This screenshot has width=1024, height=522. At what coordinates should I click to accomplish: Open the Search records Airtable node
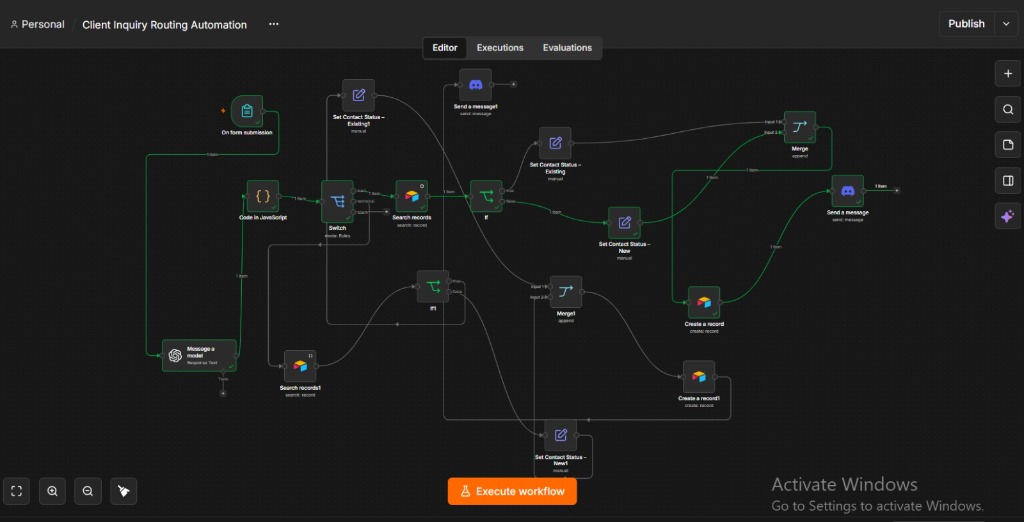point(411,196)
